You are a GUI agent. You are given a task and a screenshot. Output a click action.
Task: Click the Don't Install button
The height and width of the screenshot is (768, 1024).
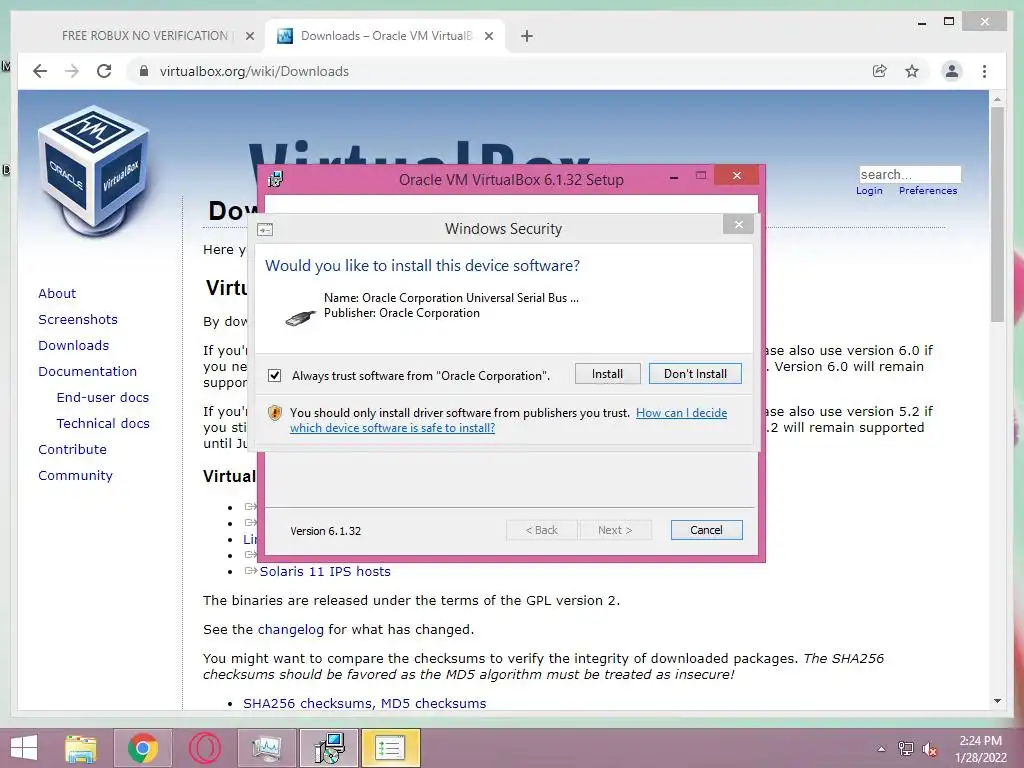click(x=695, y=374)
